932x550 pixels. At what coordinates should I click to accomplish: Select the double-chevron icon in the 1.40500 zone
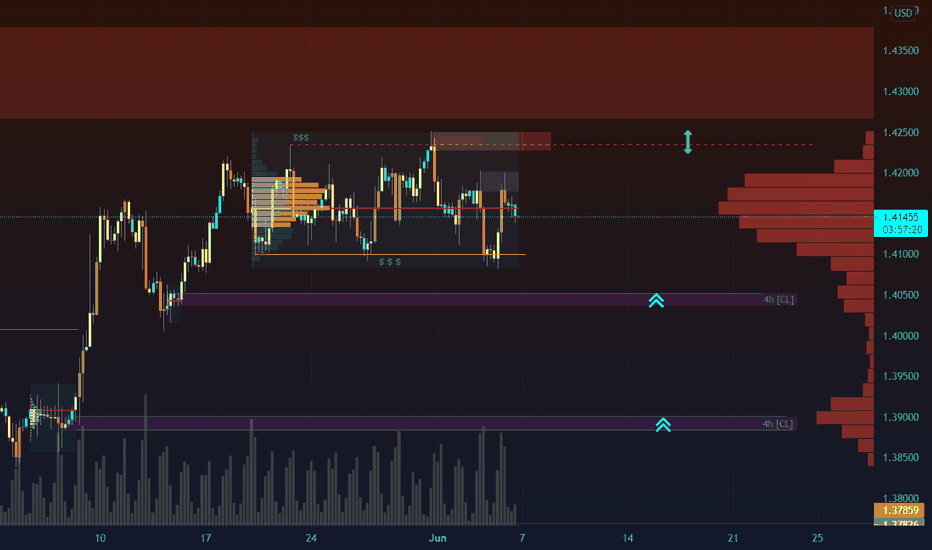point(656,300)
